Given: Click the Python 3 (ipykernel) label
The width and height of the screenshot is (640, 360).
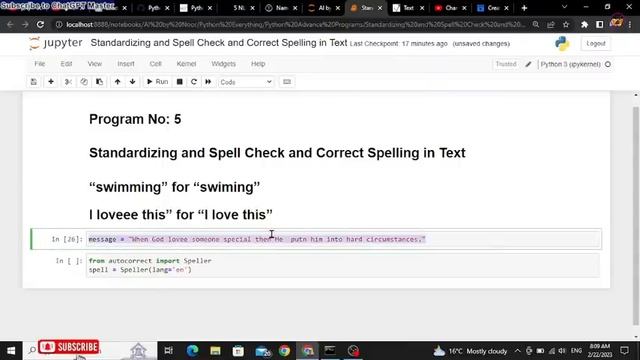Looking at the screenshot, I should (x=570, y=64).
